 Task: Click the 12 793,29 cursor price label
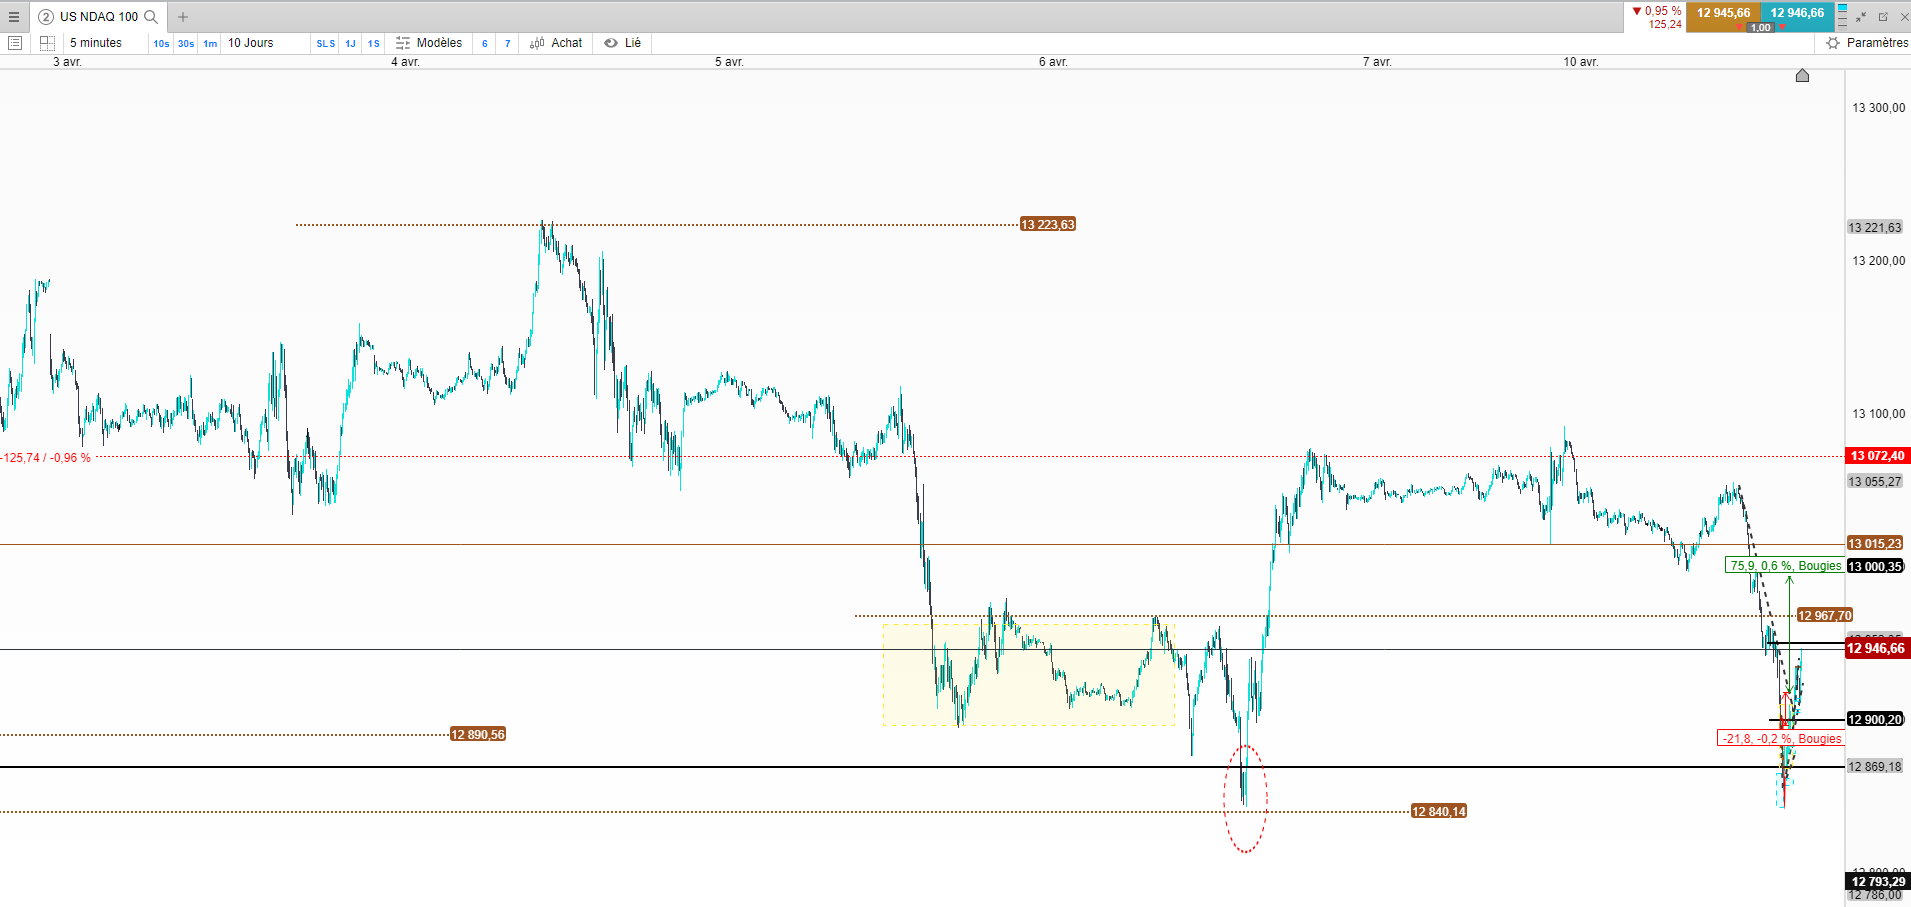tap(1878, 882)
